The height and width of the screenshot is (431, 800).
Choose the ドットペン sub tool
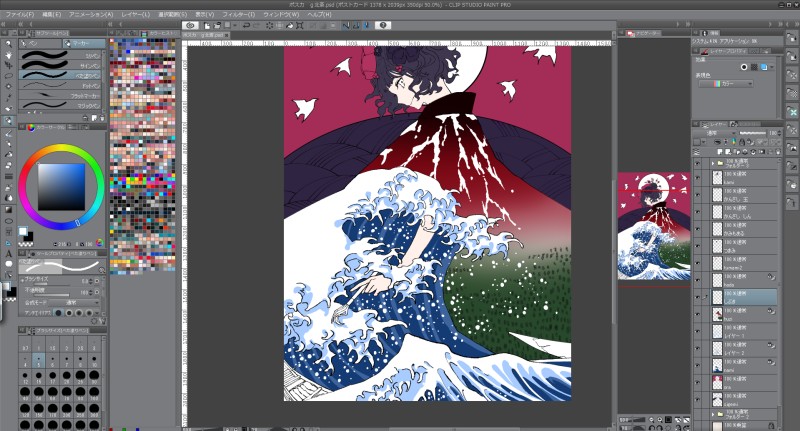coord(60,86)
